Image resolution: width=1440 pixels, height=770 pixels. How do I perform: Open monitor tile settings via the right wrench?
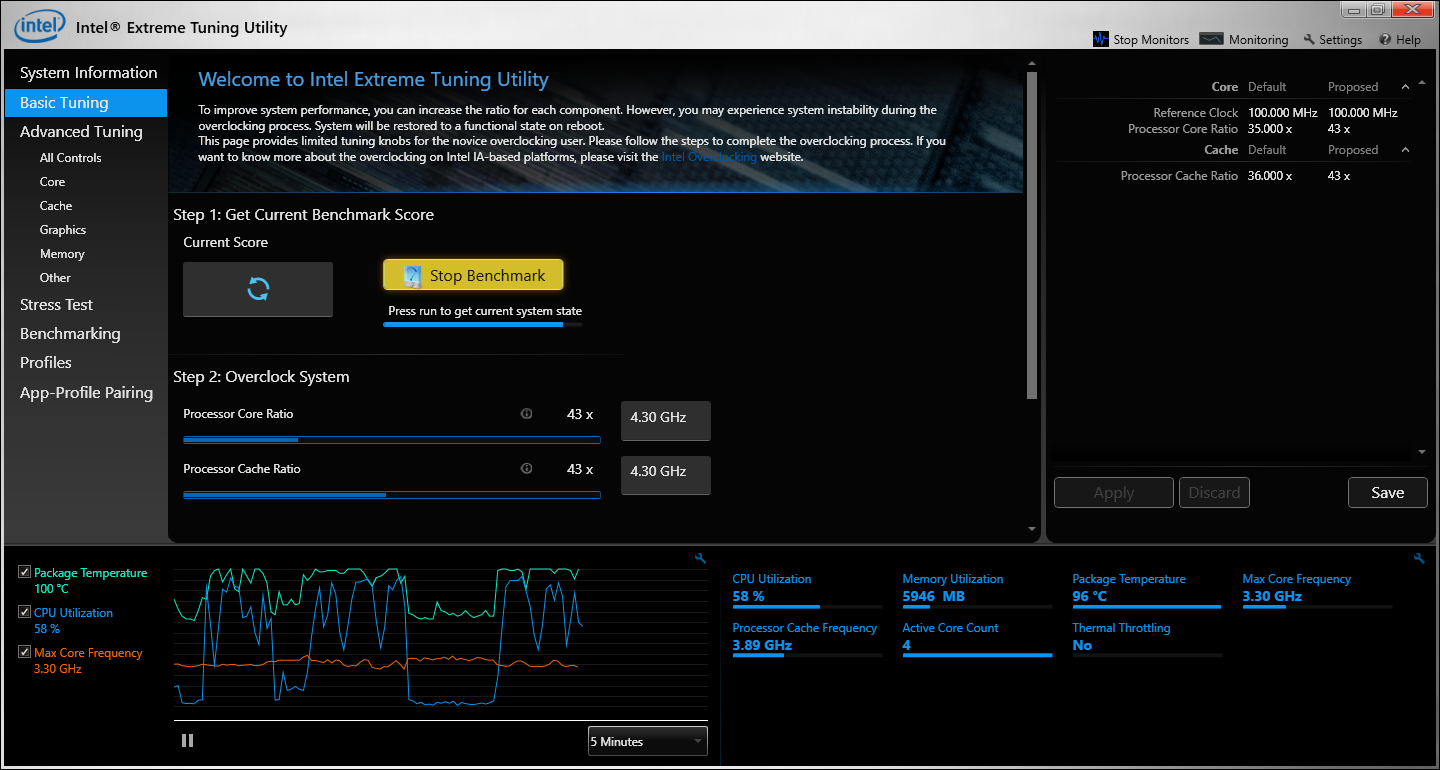(1419, 558)
